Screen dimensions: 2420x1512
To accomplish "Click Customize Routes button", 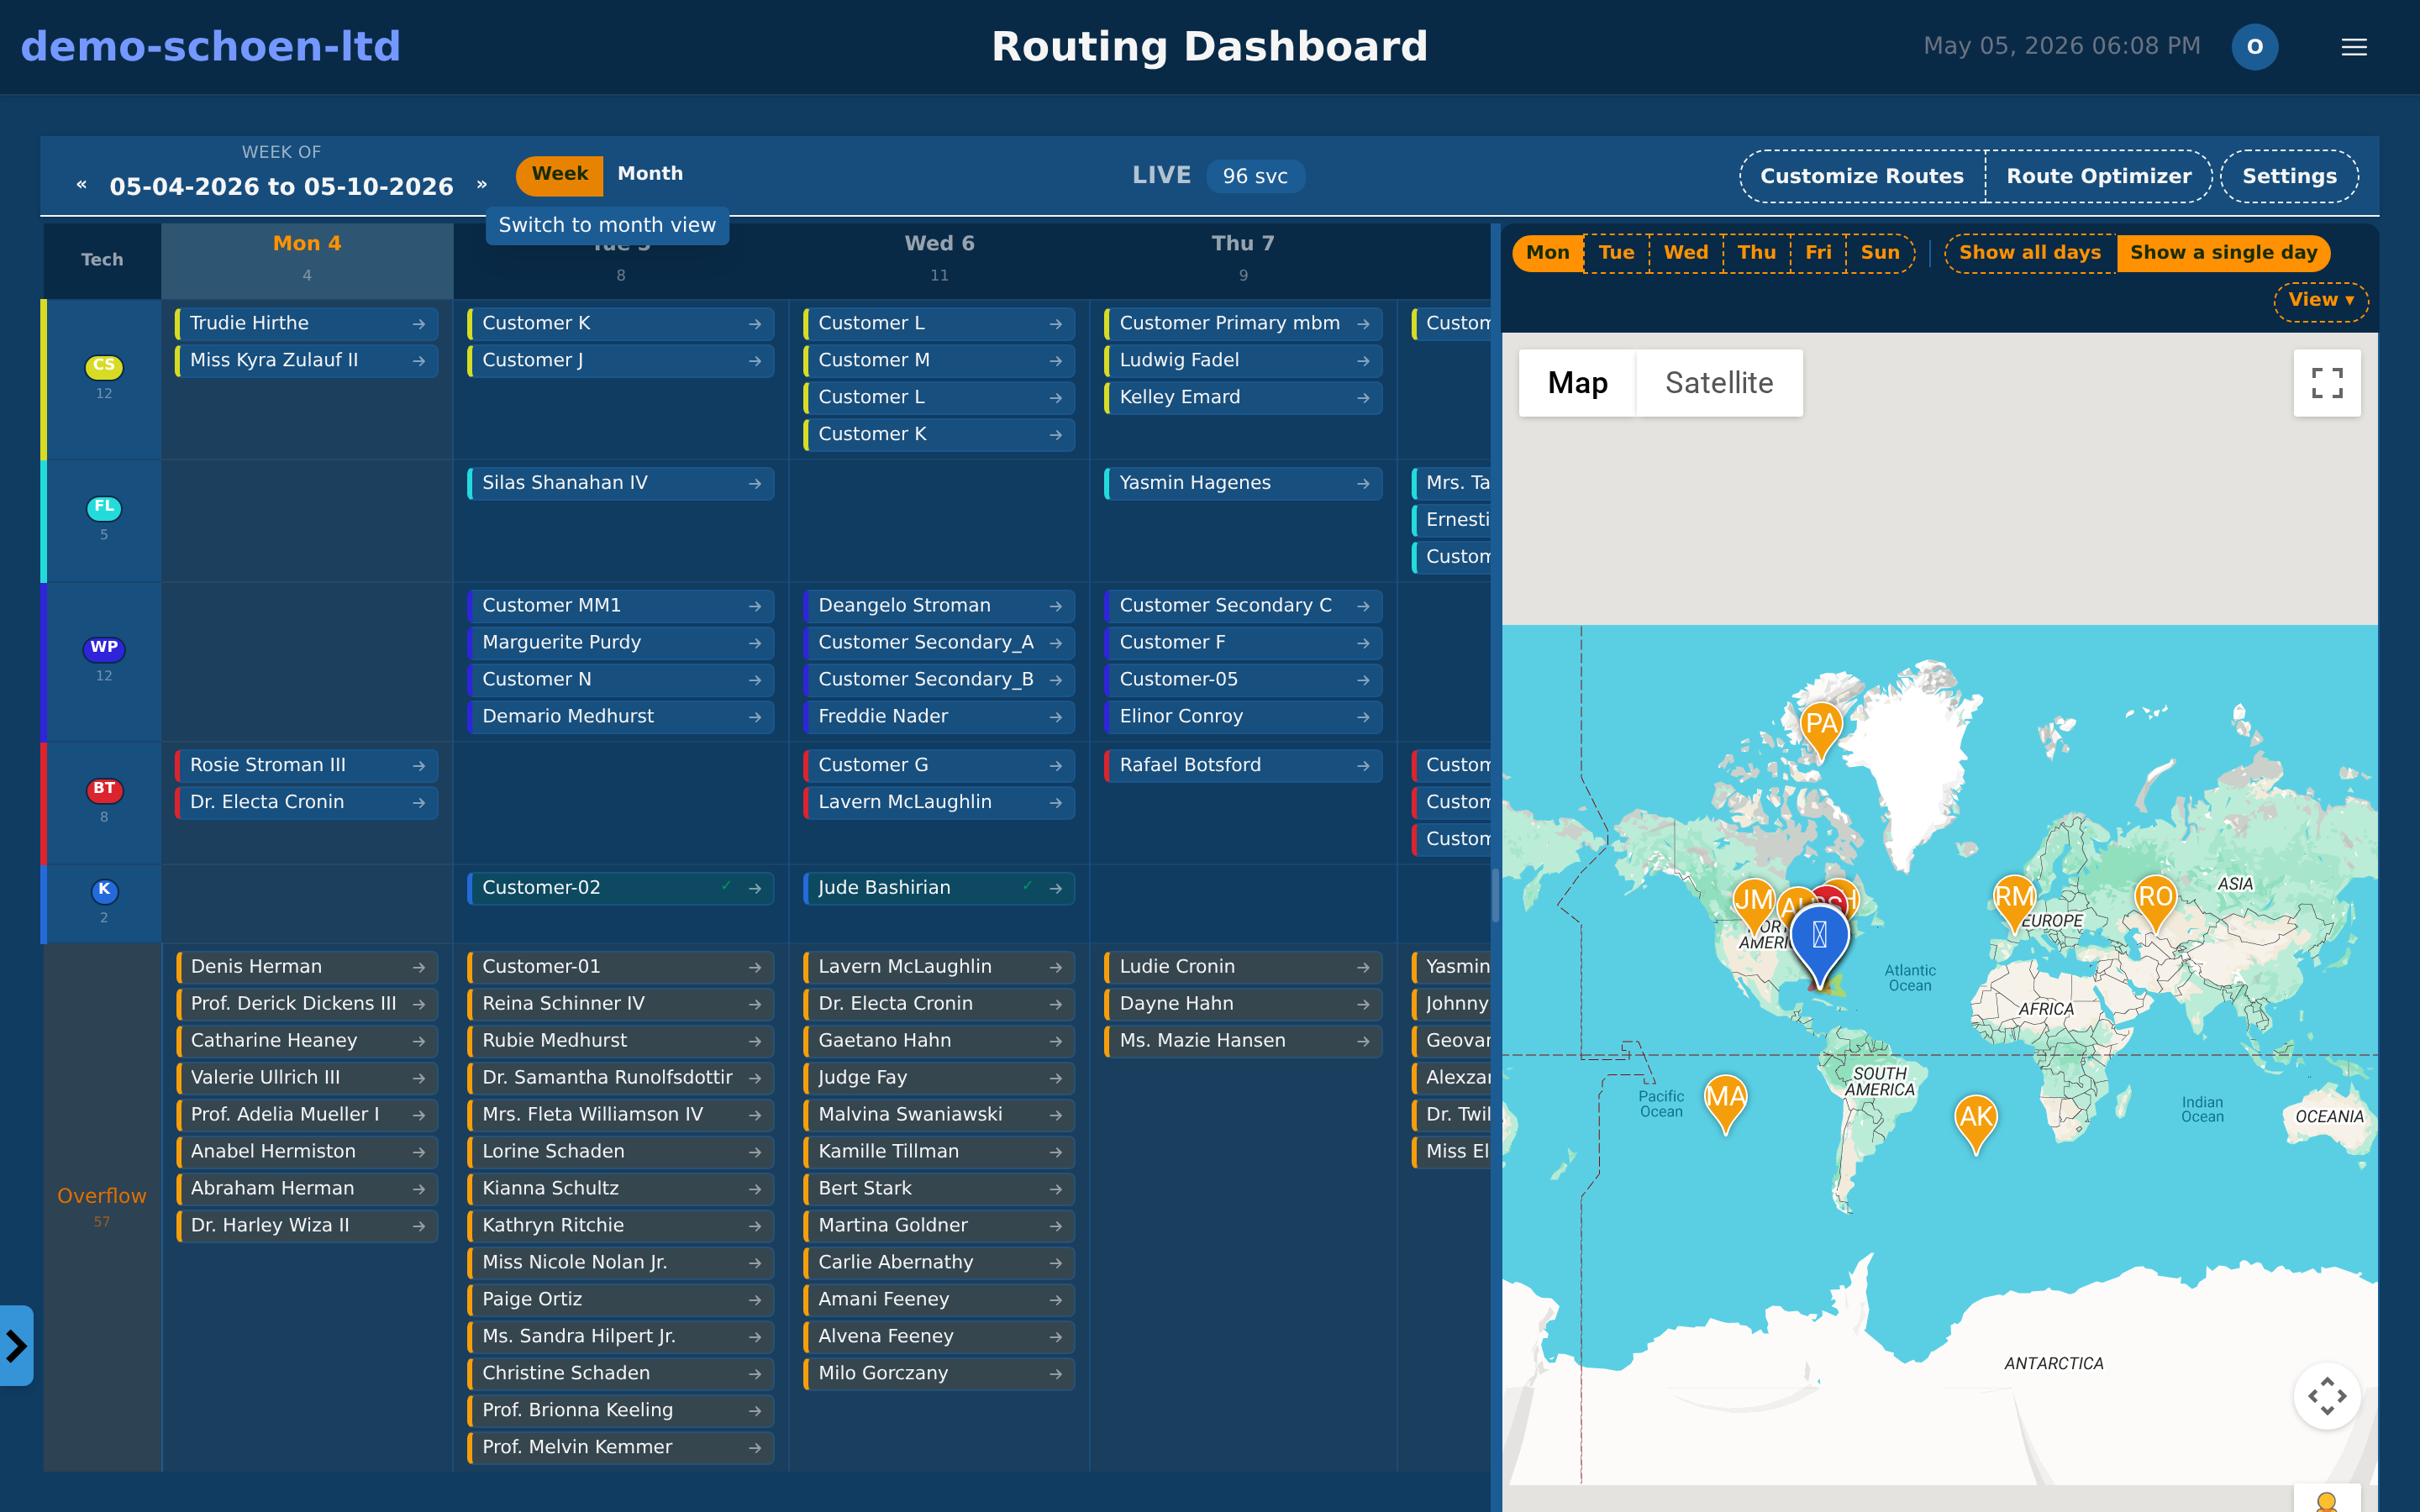I will [x=1862, y=176].
